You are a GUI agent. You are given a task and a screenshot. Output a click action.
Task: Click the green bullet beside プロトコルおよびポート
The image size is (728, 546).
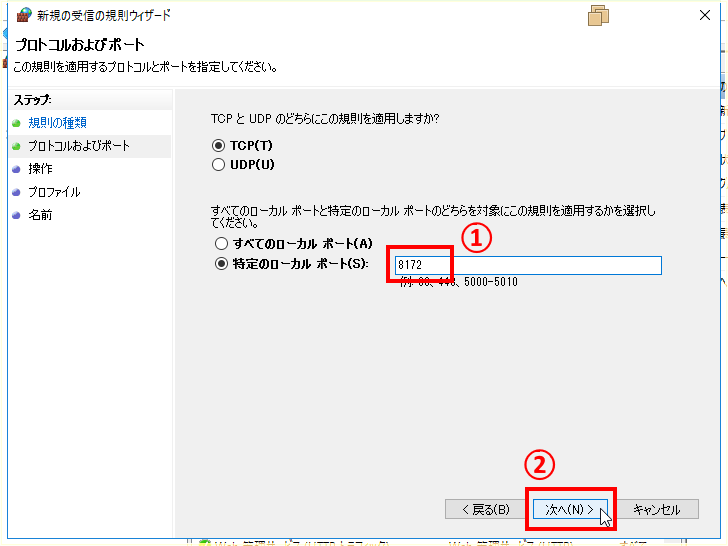[x=16, y=146]
